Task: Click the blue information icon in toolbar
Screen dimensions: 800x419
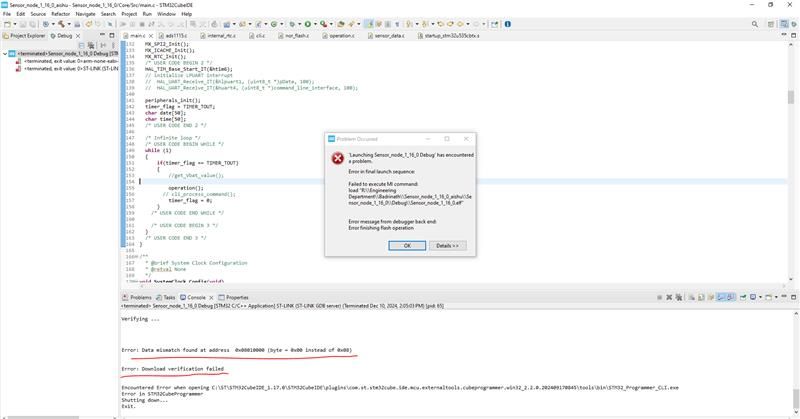Action: [508, 24]
